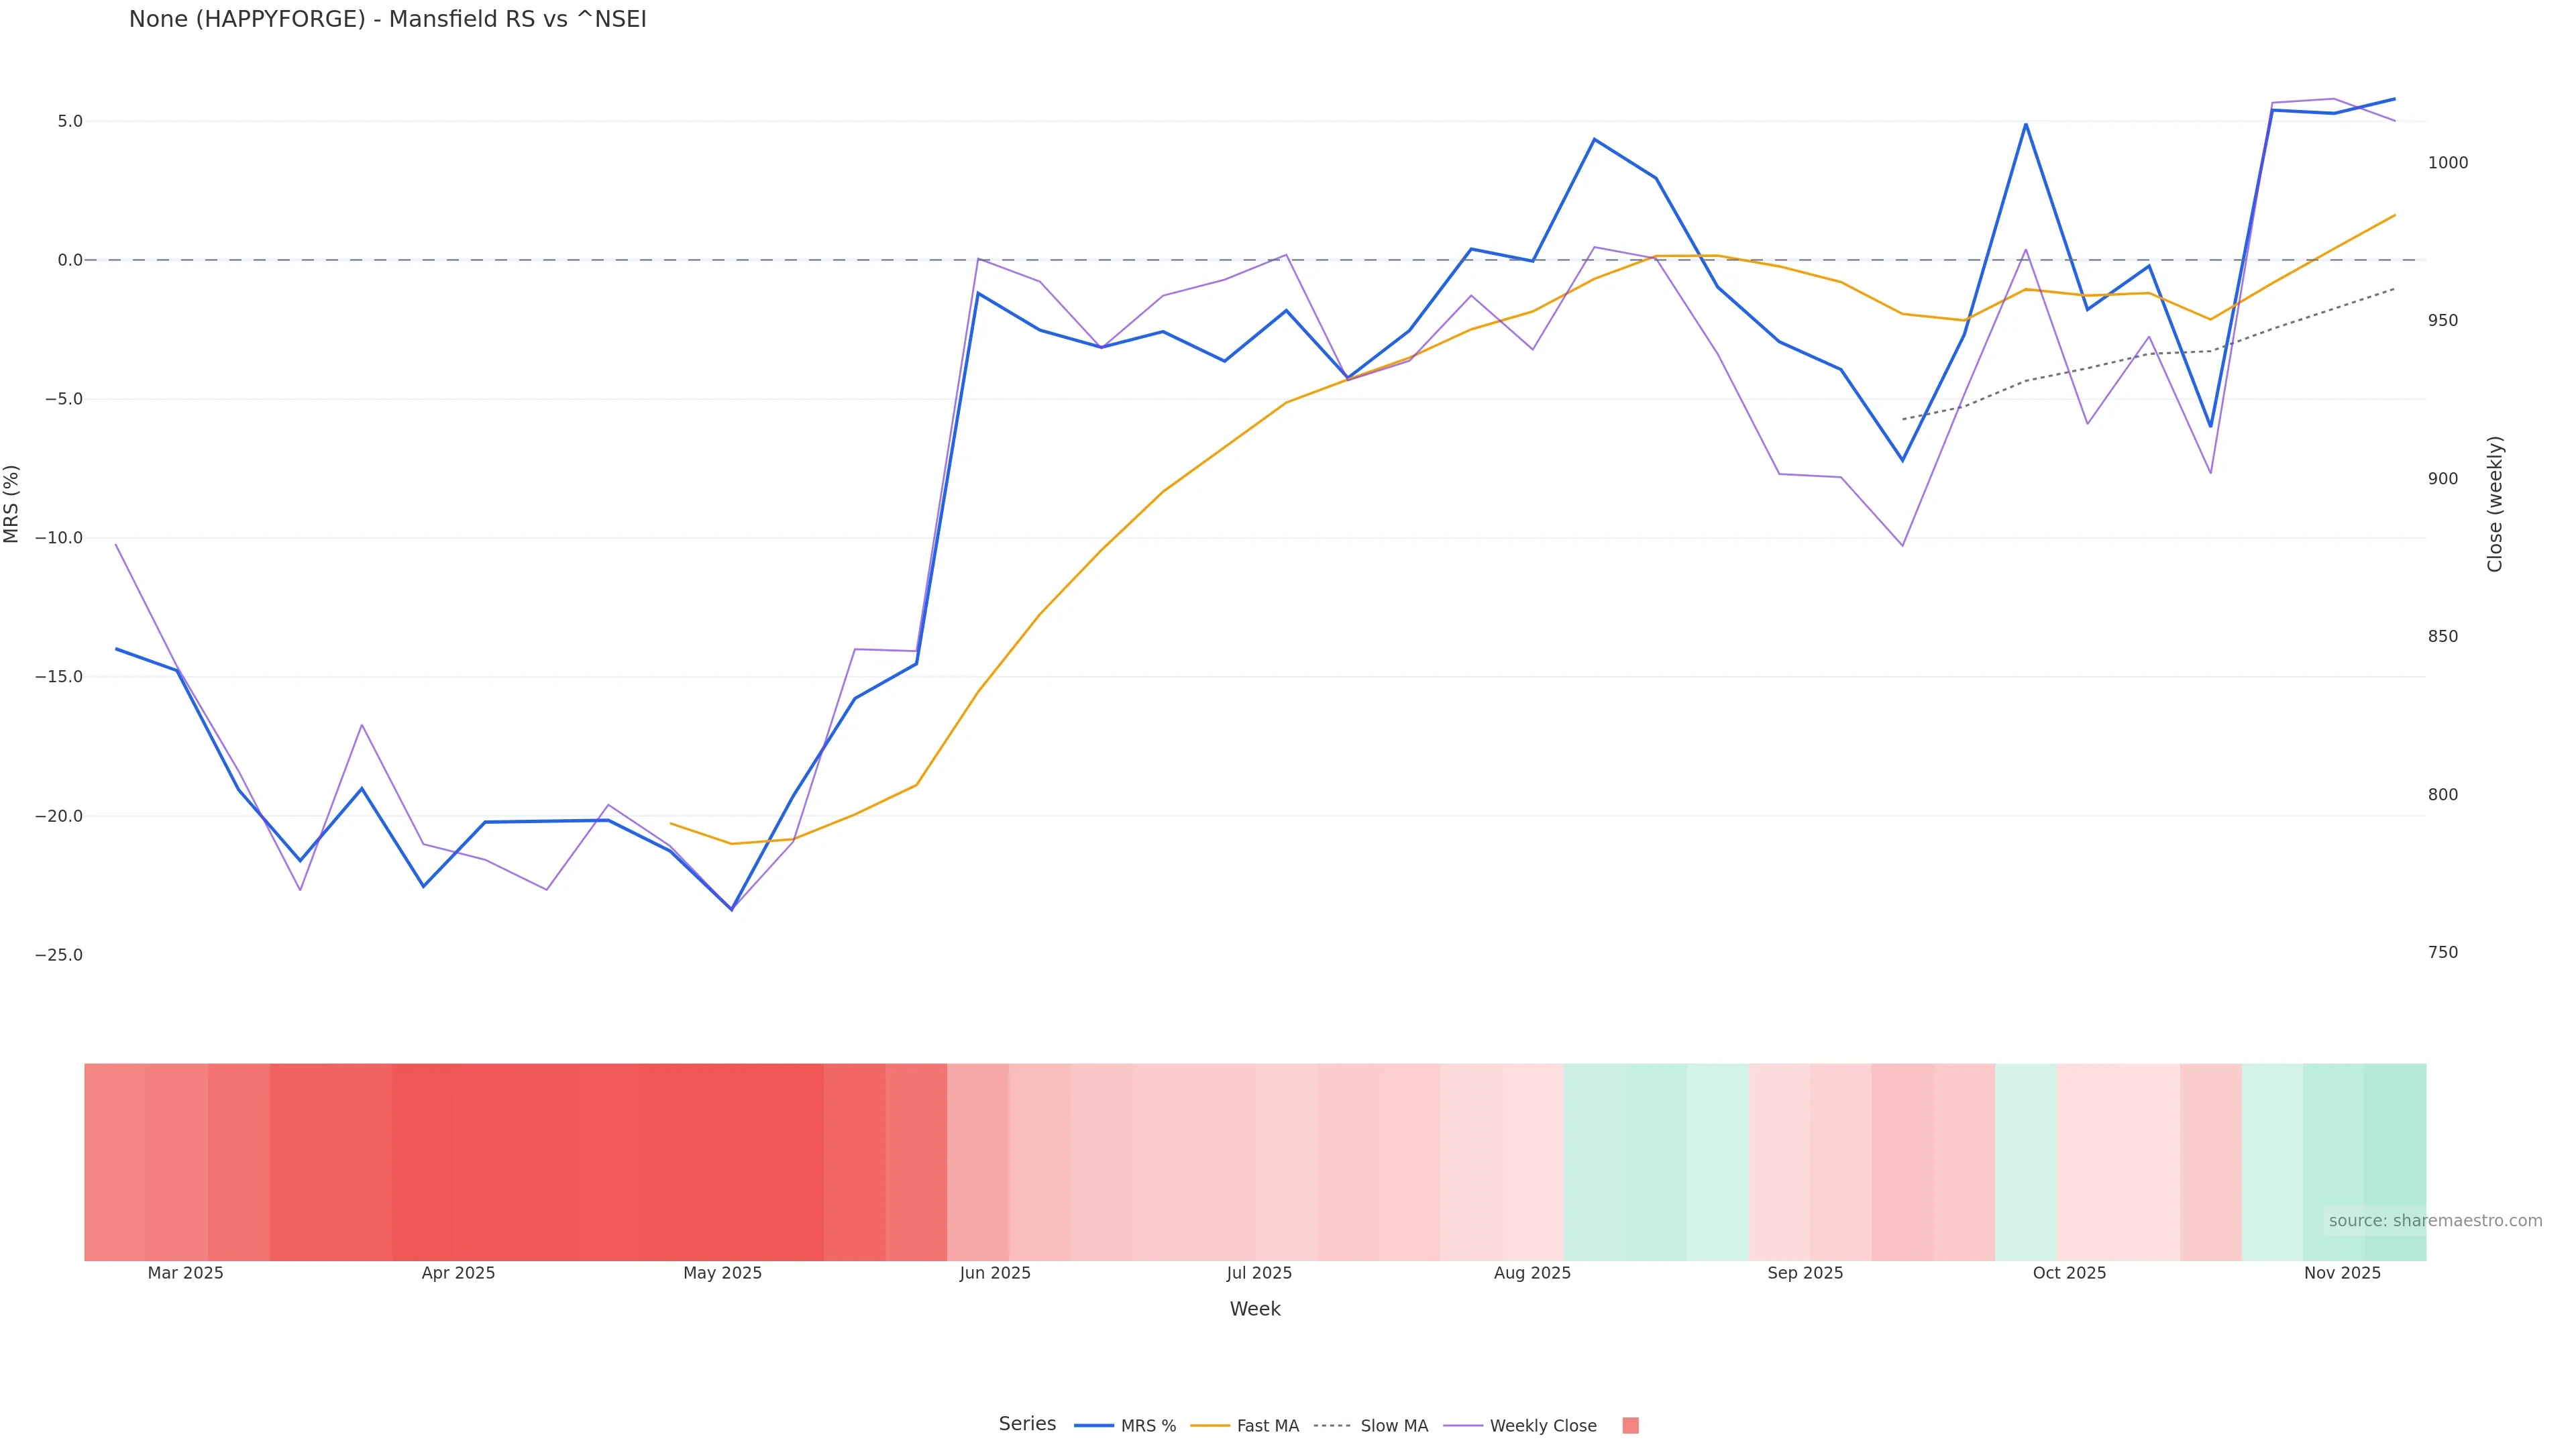Select the Close (weekly) axis title
The width and height of the screenshot is (2576, 1449).
[x=2495, y=503]
